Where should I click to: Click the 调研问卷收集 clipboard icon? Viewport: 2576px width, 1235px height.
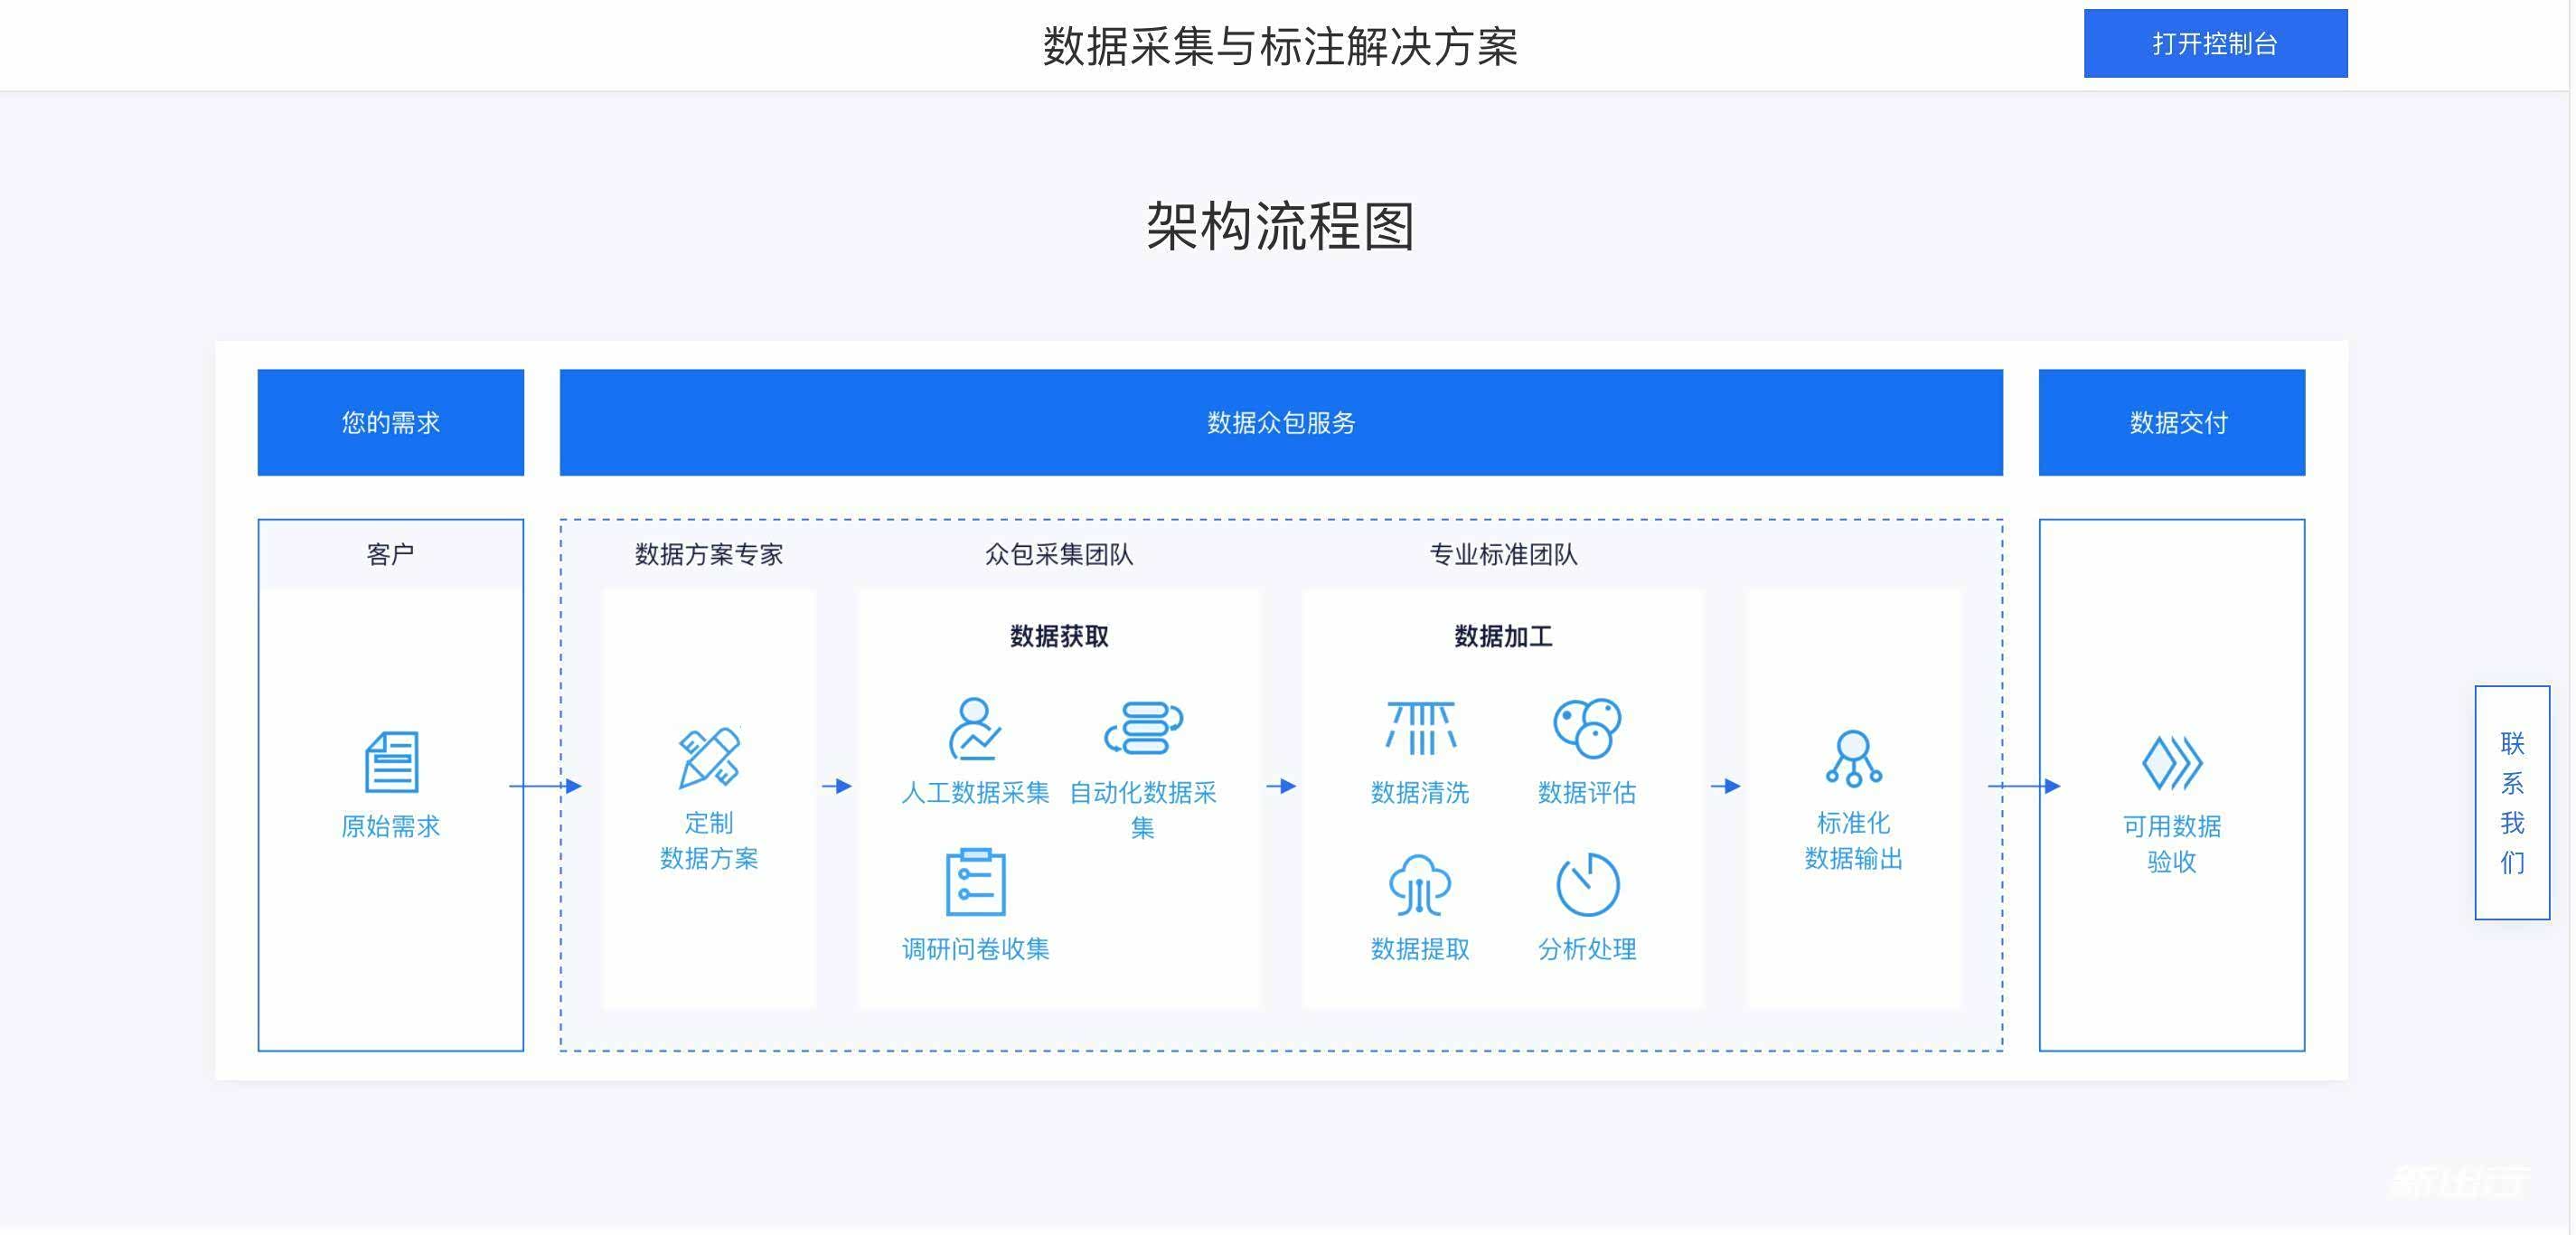coord(975,882)
